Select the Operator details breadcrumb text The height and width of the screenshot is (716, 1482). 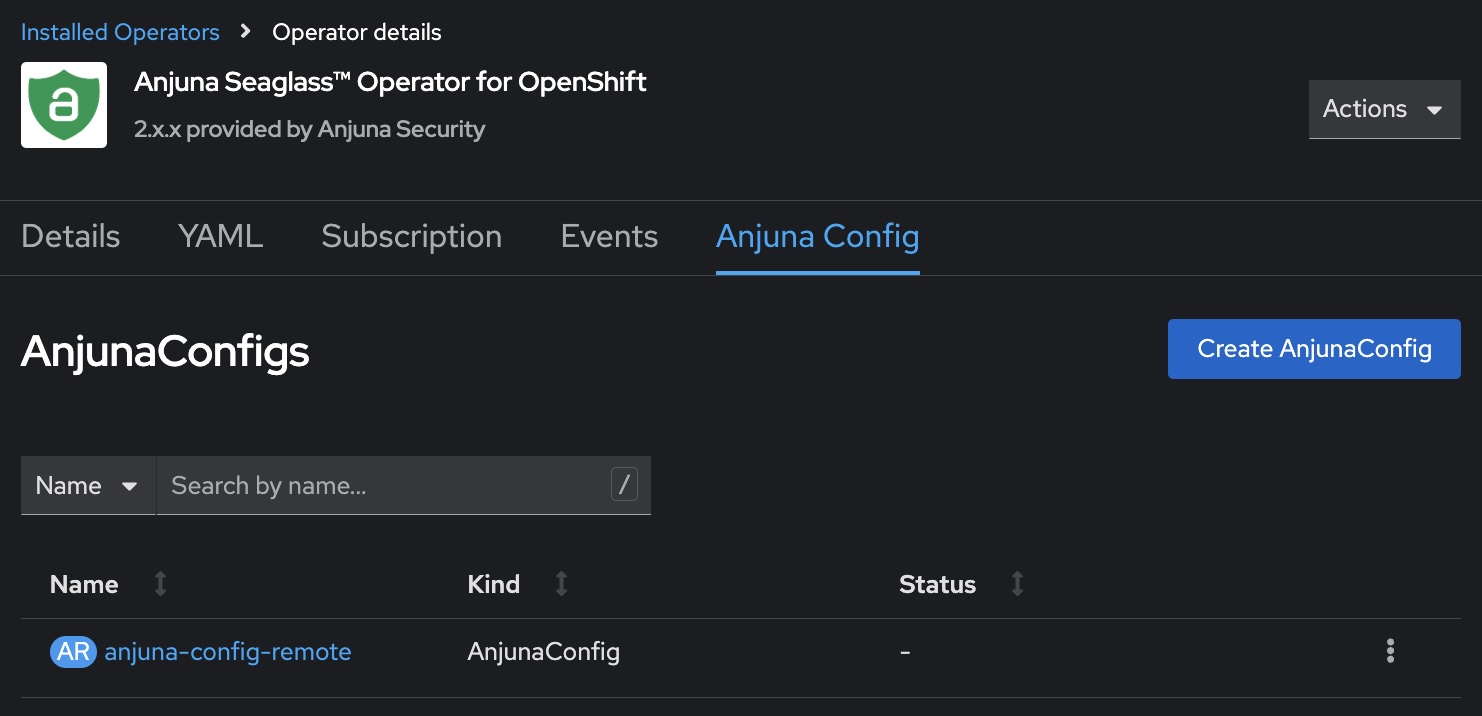tap(356, 32)
